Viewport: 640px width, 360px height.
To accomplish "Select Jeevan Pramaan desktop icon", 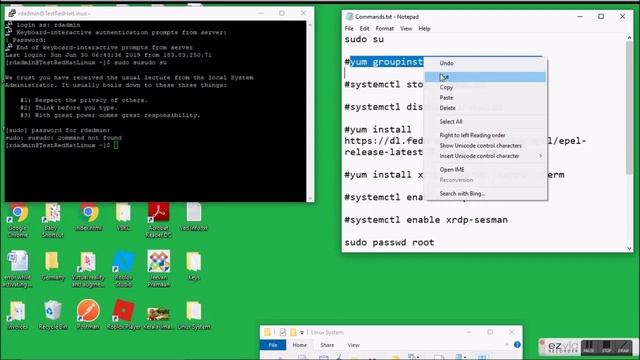I will click(x=159, y=269).
